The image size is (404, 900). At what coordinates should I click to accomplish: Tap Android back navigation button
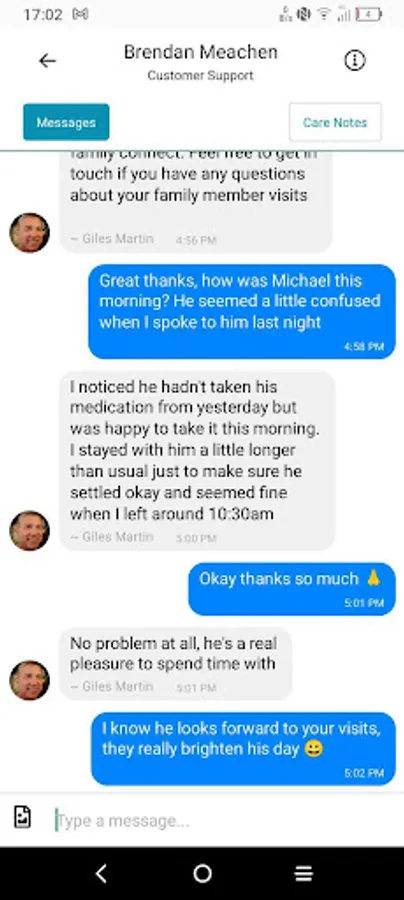(101, 873)
